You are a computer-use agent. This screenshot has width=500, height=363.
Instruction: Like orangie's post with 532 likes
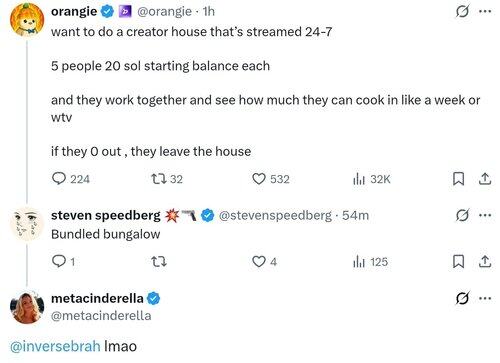(270, 179)
